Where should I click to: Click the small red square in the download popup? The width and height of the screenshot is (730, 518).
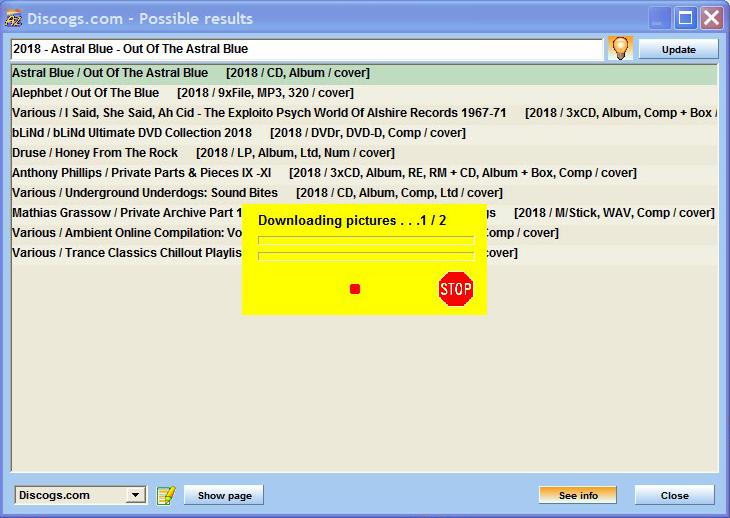[355, 289]
